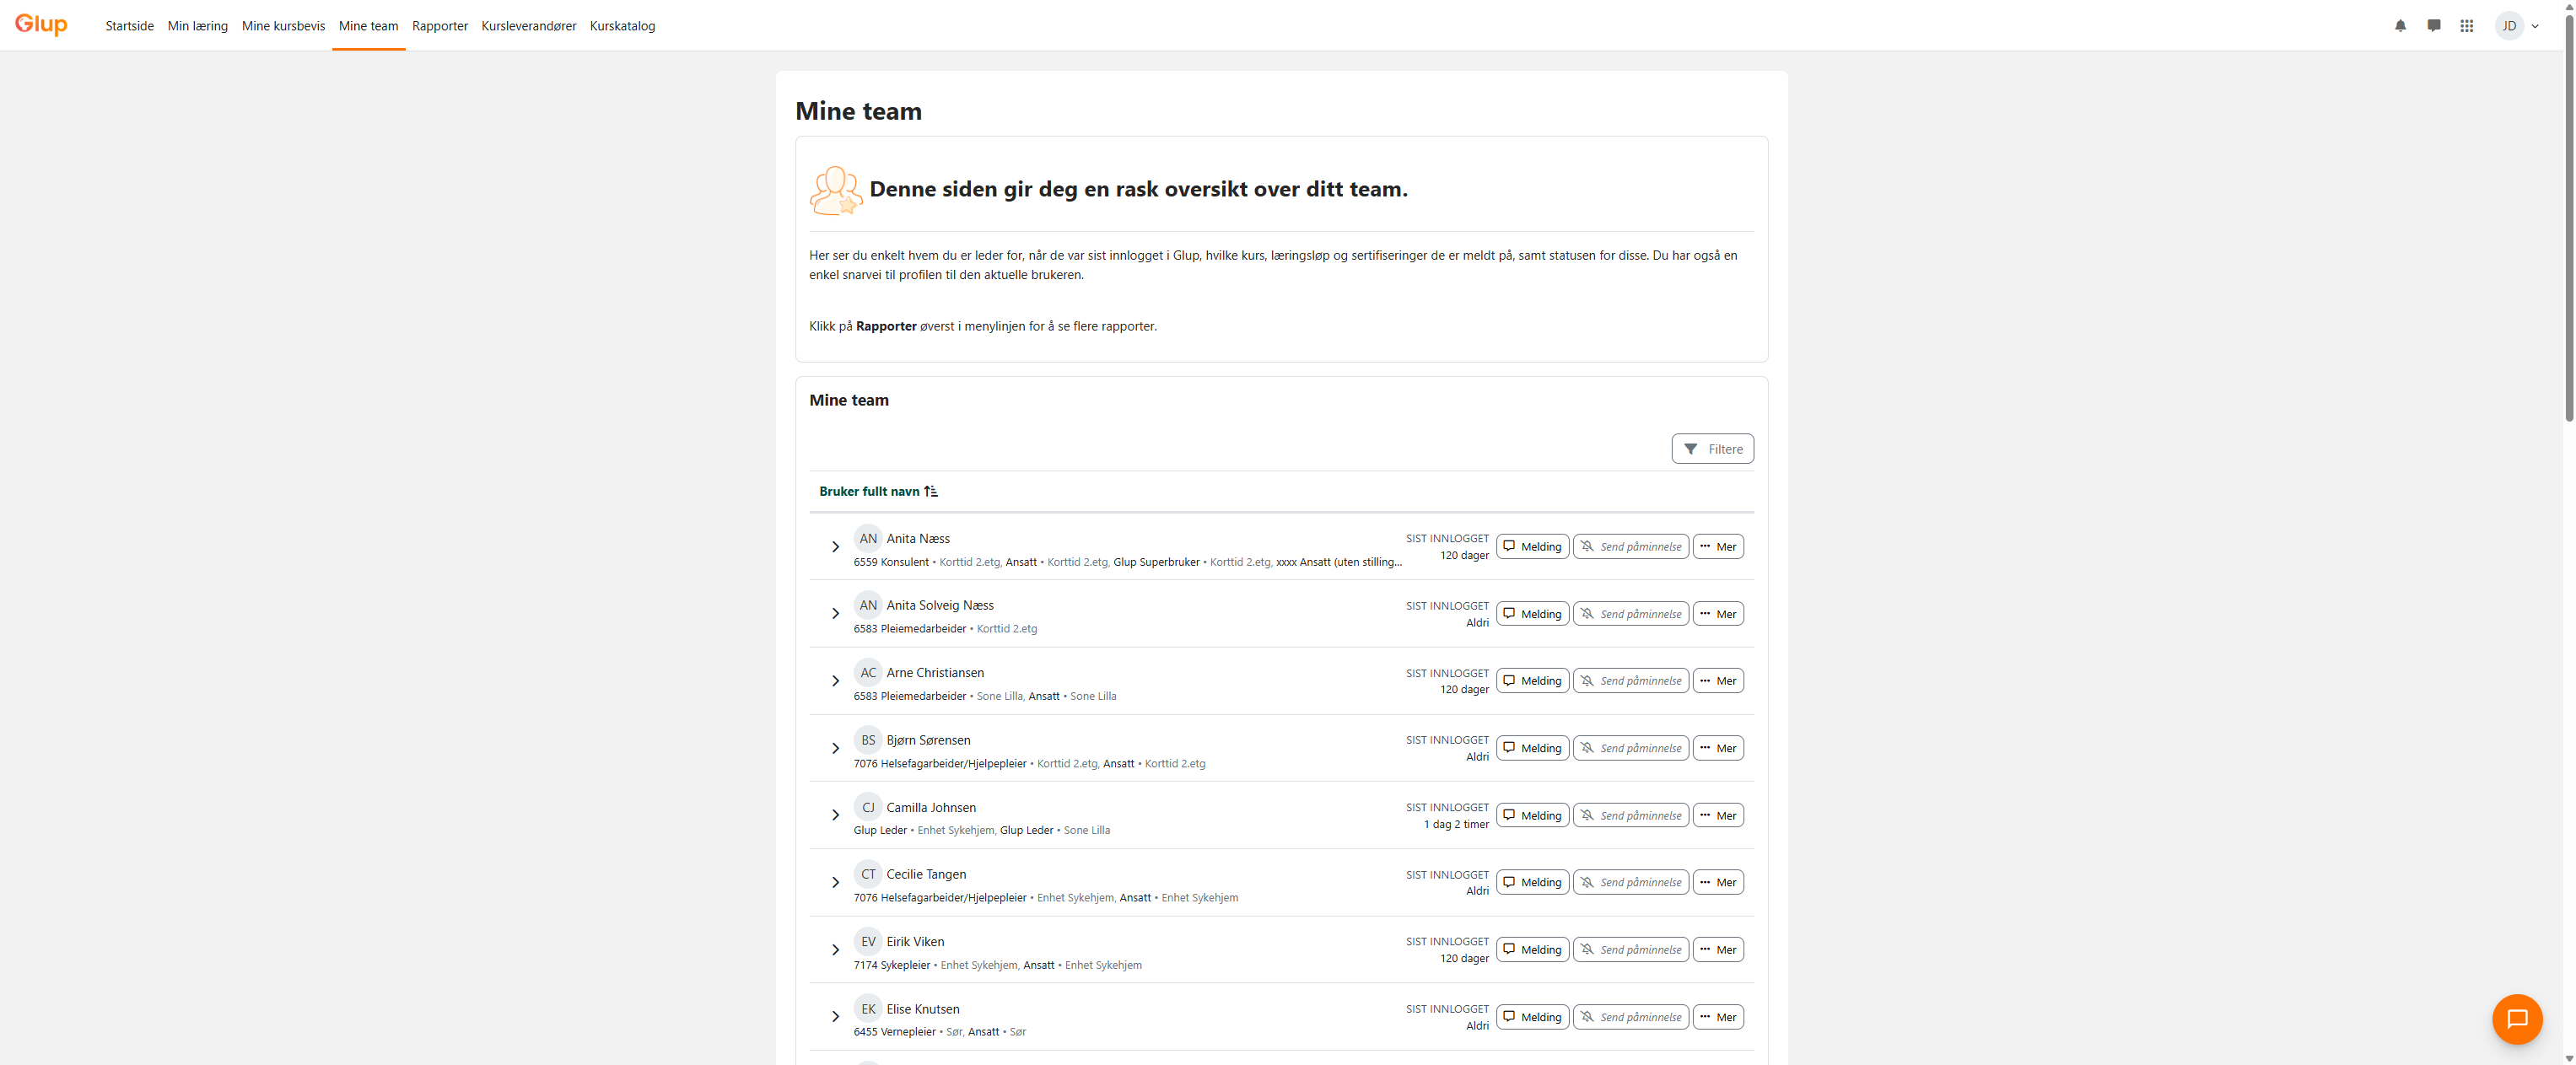Expand the Eirik Viken row
Viewport: 2576px width, 1065px height.
click(x=835, y=949)
